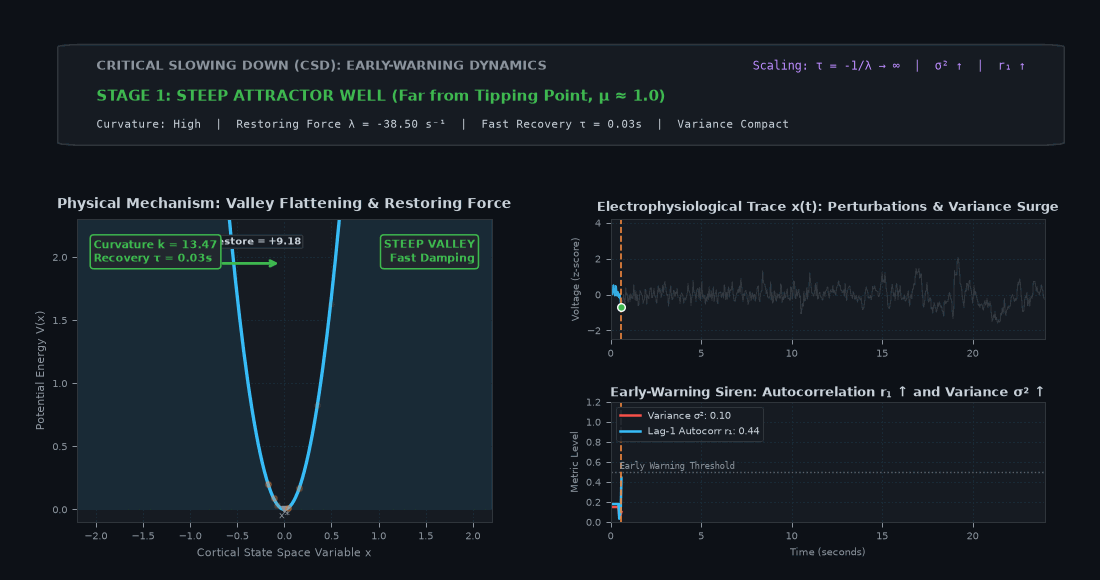Click the 'STEEP VALLEY Fast Damping' green box
This screenshot has height=580, width=1100.
(429, 251)
